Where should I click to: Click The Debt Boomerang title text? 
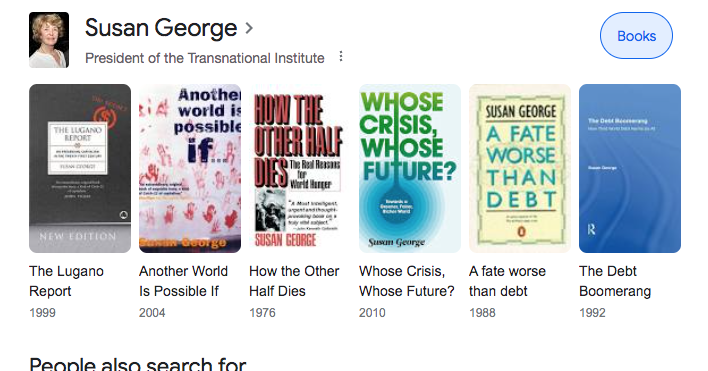(x=615, y=281)
